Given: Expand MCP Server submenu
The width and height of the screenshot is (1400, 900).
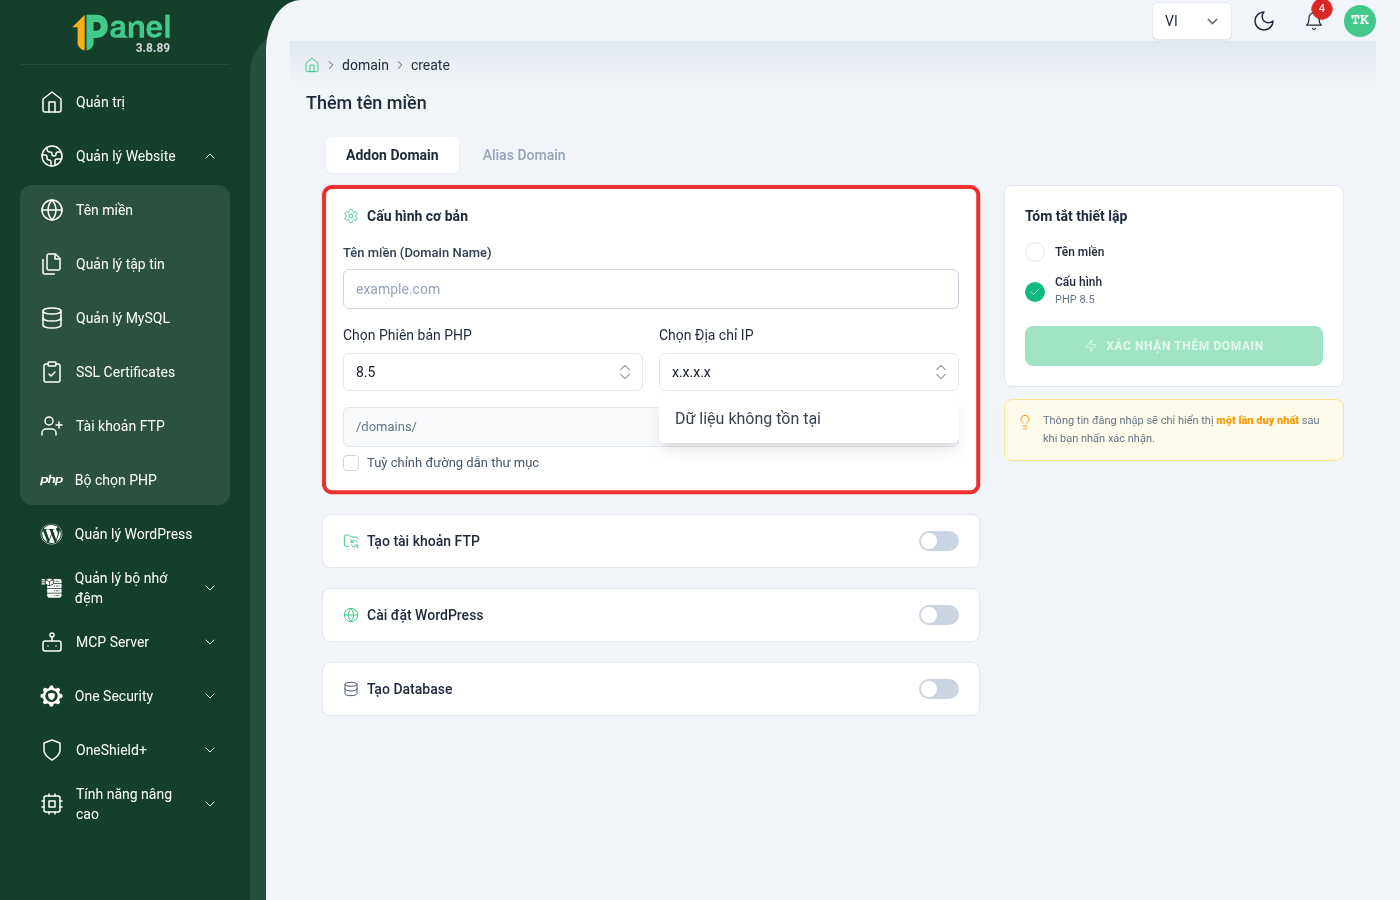Looking at the screenshot, I should click(210, 642).
